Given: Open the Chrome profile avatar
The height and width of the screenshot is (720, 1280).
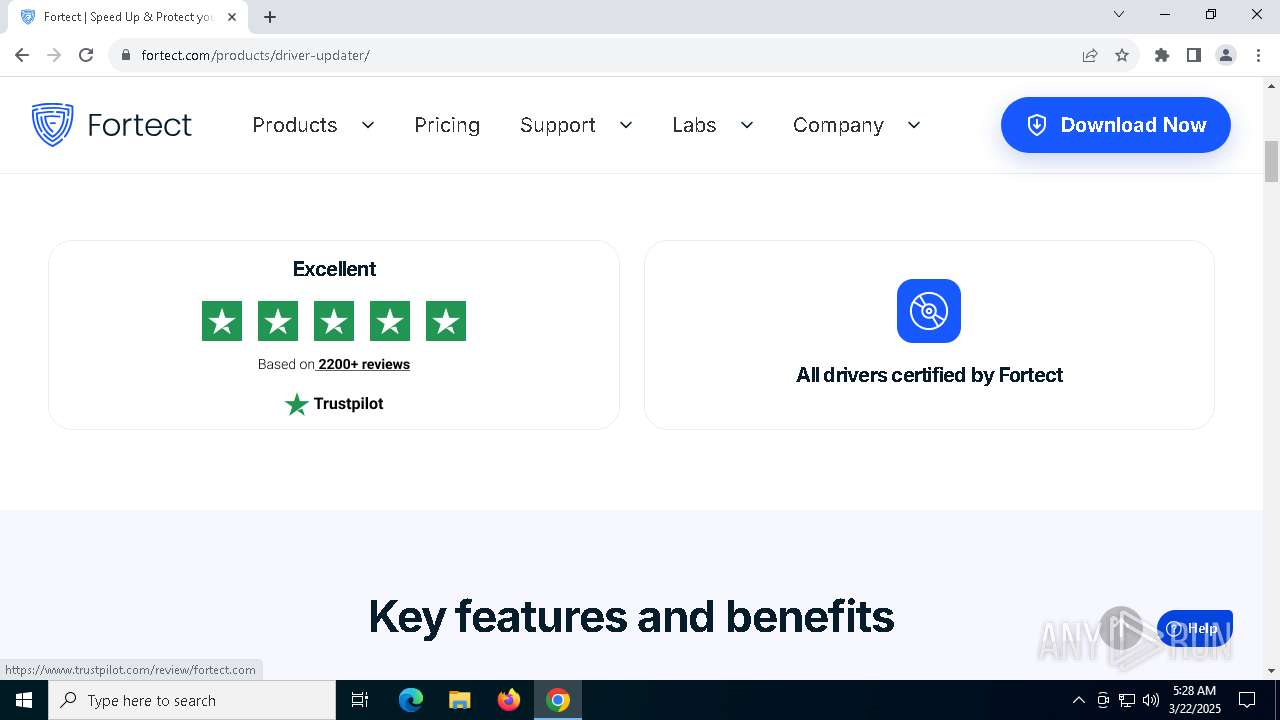Looking at the screenshot, I should [1226, 55].
